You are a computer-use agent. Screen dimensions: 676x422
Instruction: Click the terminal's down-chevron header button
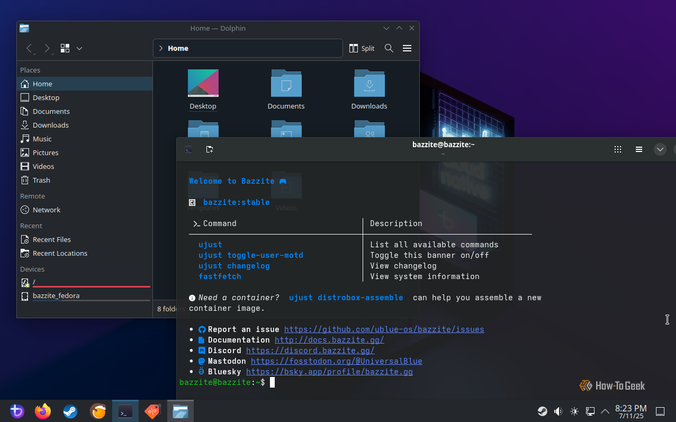tap(660, 149)
